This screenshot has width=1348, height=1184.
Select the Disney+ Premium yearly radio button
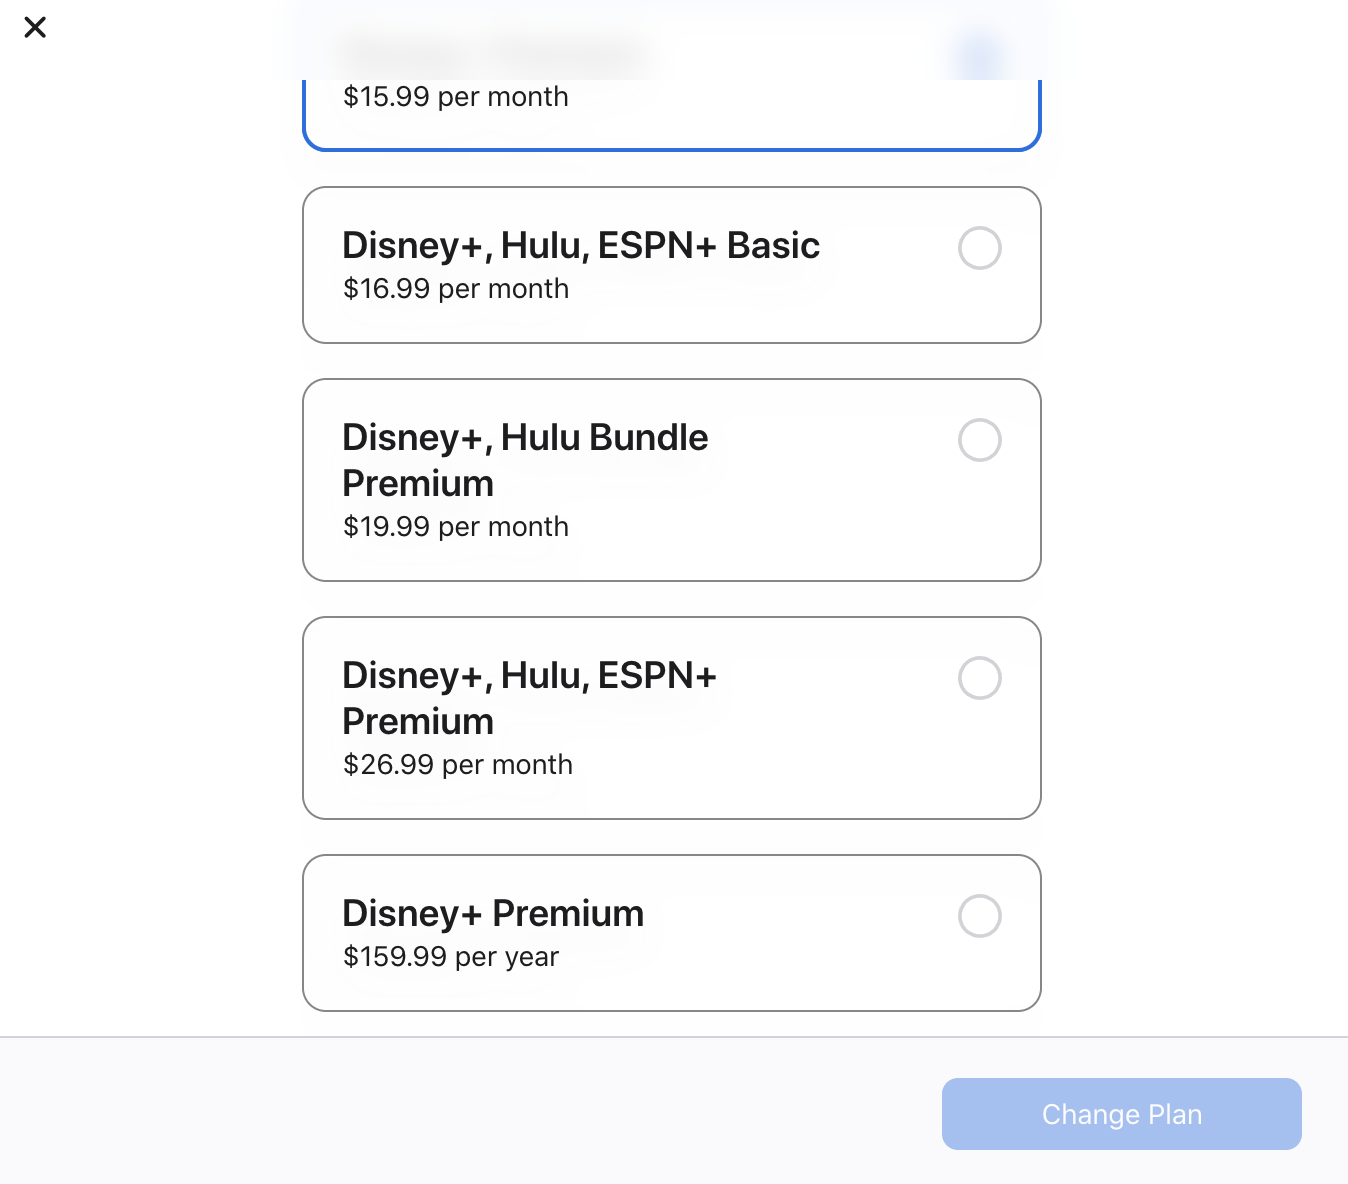[x=979, y=916]
